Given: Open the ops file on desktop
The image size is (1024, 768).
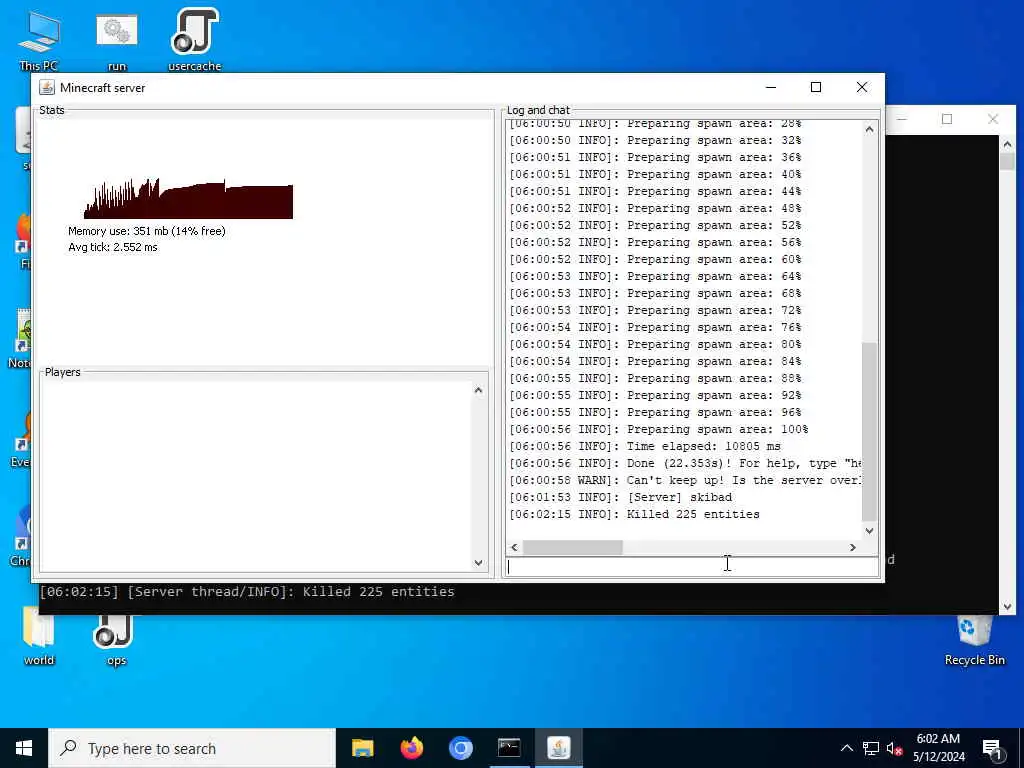Looking at the screenshot, I should [116, 639].
